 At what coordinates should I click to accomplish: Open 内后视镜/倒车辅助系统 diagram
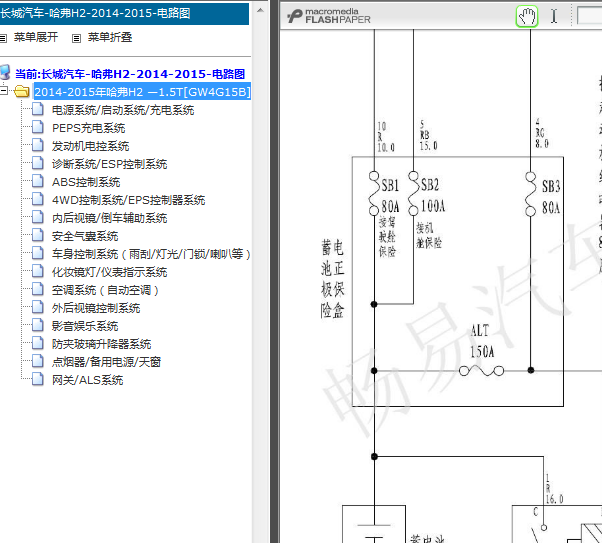tap(109, 218)
